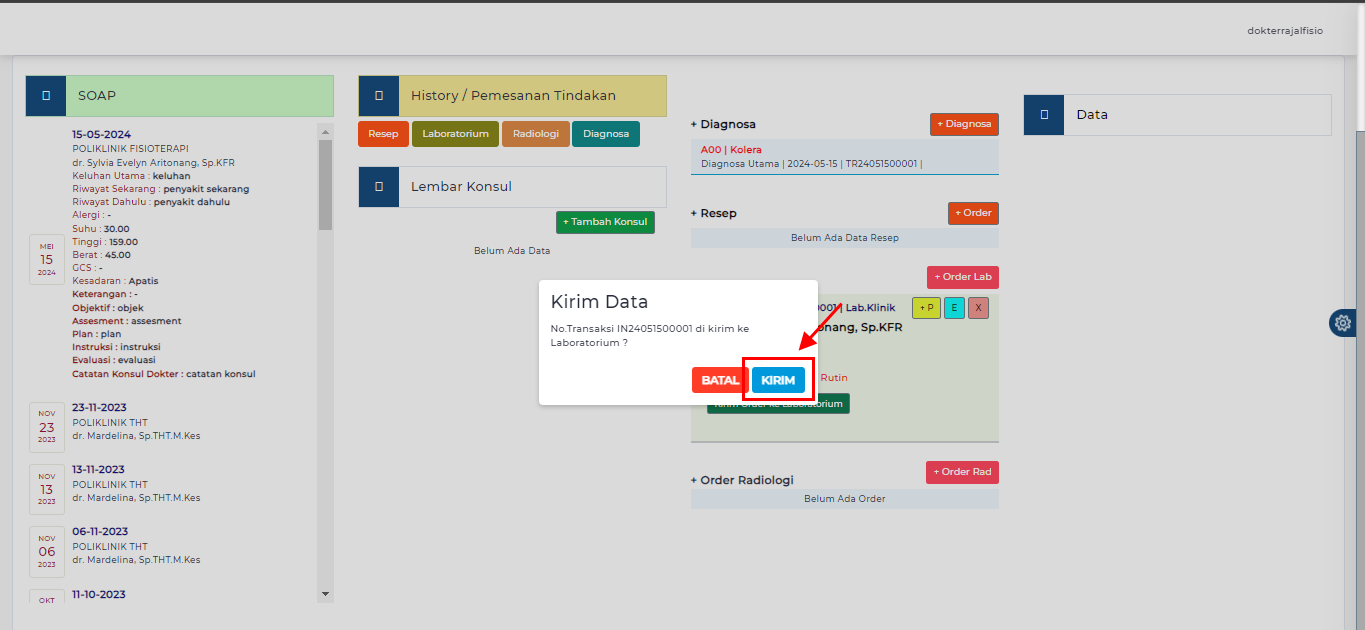Image resolution: width=1365 pixels, height=630 pixels.
Task: Click the Lembar Konsul panel icon
Action: [x=378, y=186]
